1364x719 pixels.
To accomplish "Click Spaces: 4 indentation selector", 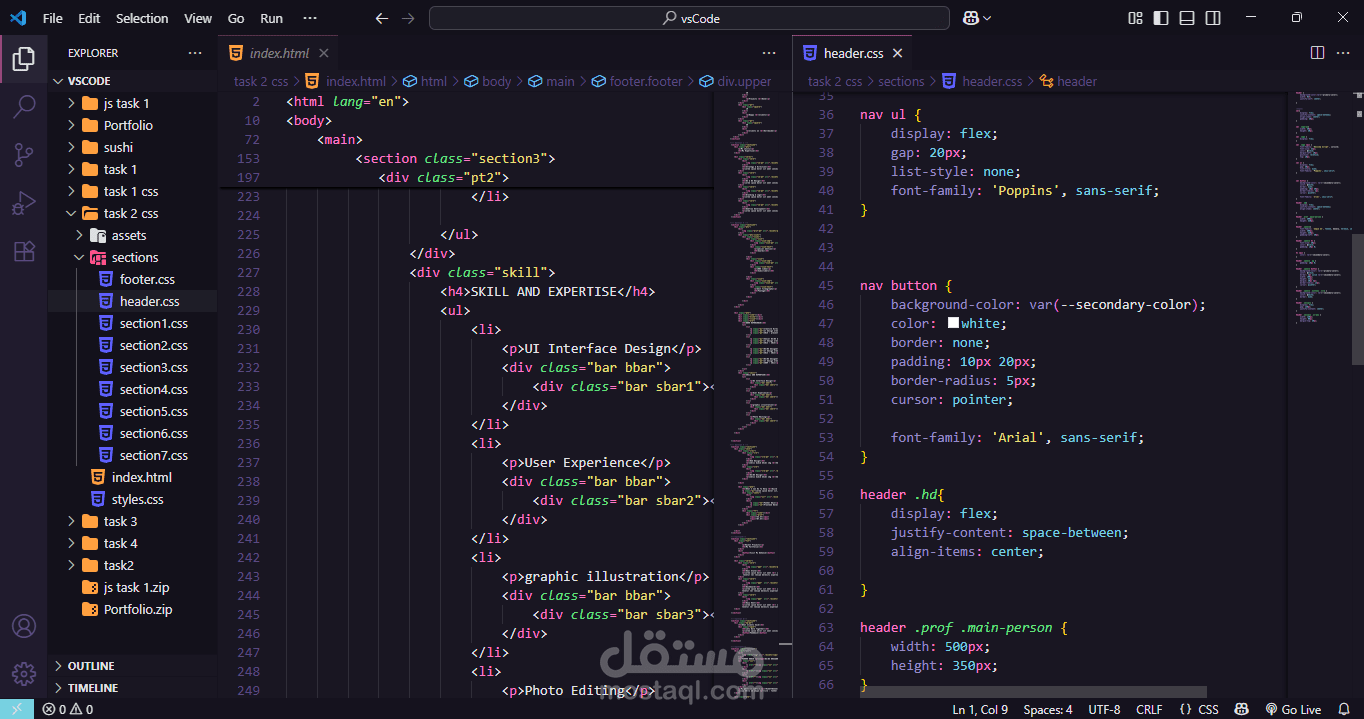I will pyautogui.click(x=1048, y=709).
